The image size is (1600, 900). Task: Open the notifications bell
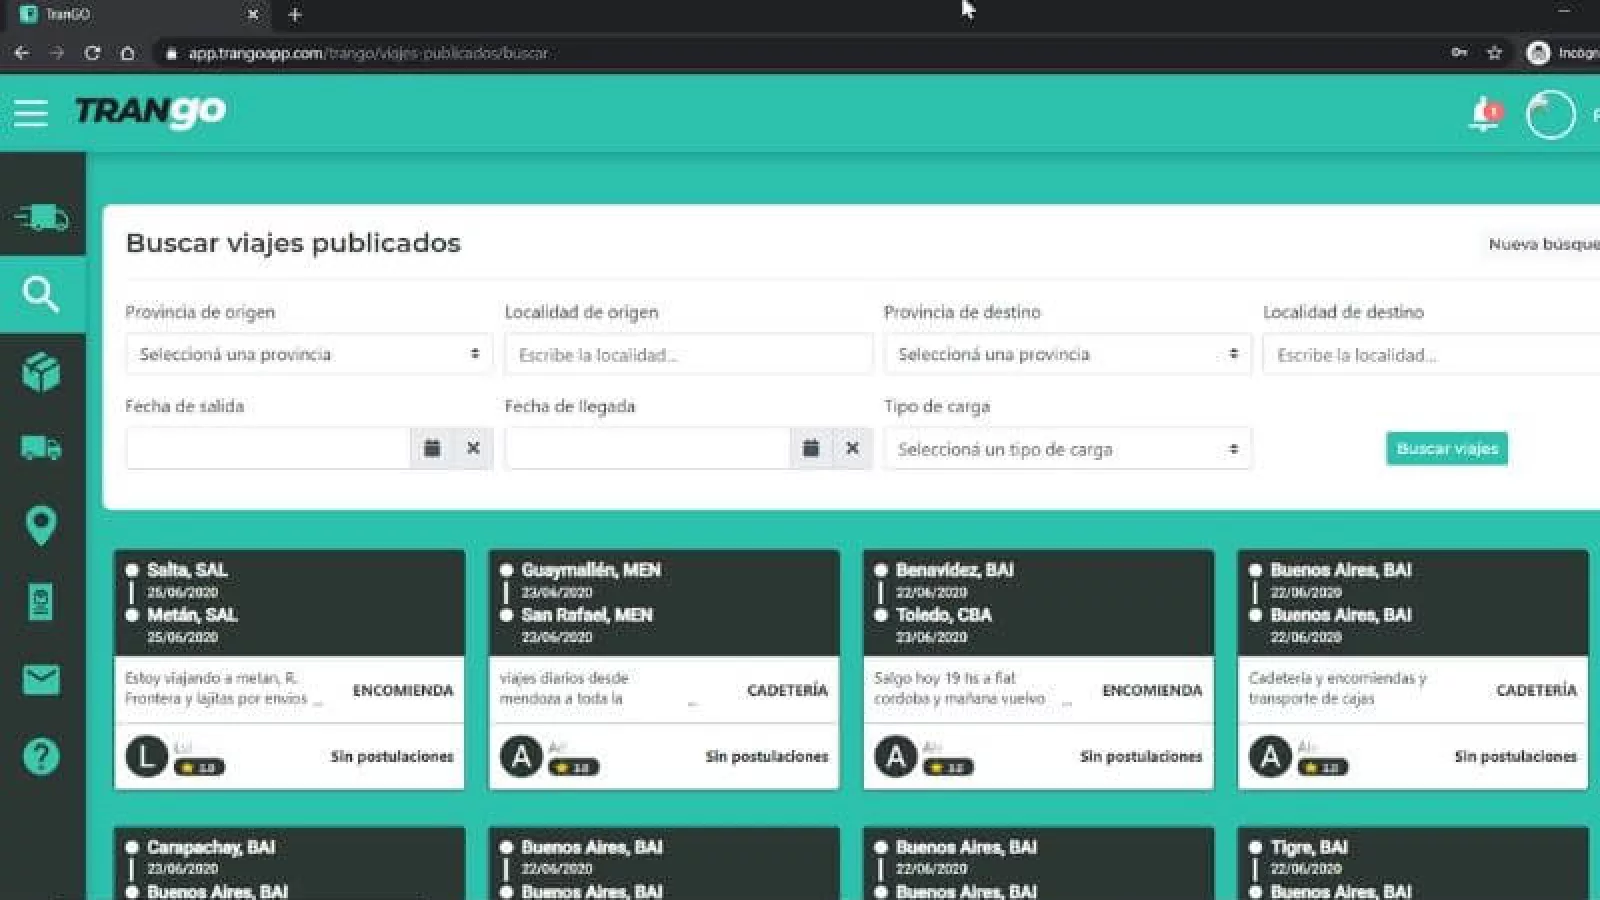[1484, 114]
